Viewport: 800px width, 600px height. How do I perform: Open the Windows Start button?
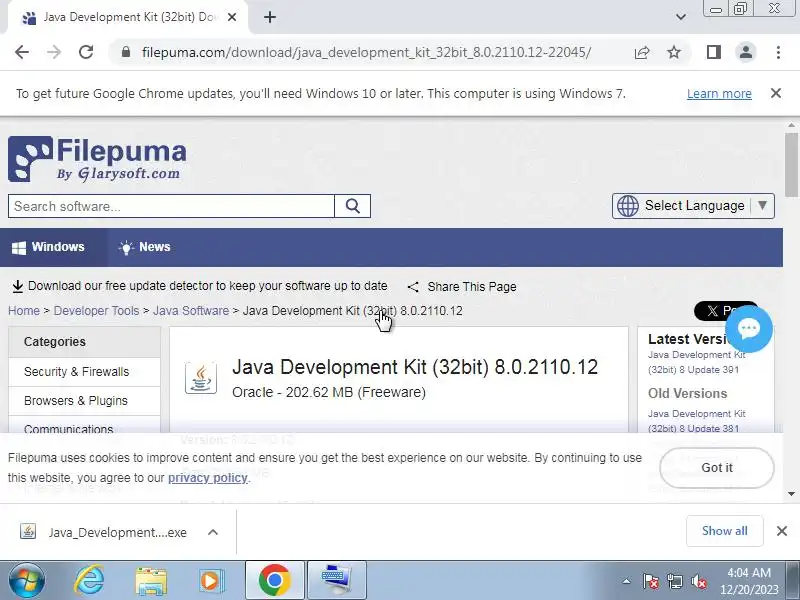(x=26, y=581)
